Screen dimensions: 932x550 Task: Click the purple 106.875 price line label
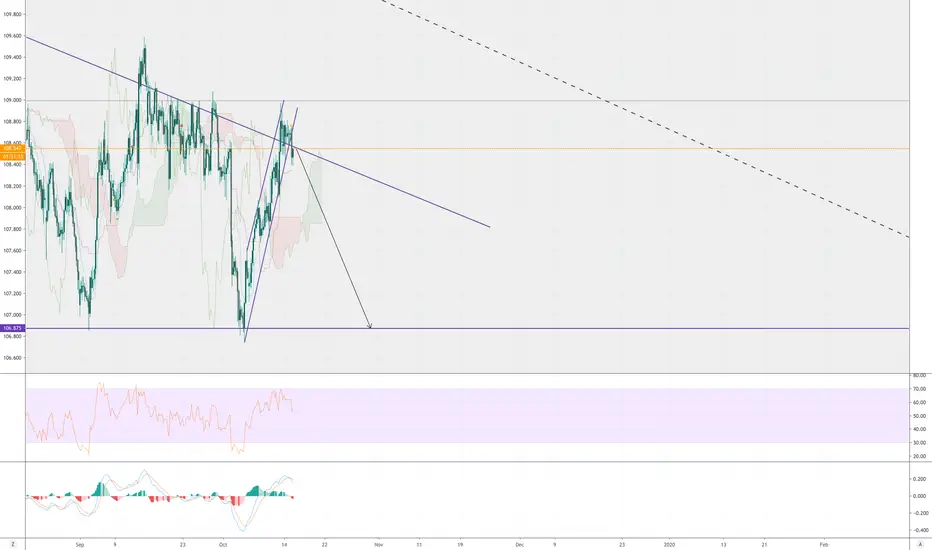point(12,328)
